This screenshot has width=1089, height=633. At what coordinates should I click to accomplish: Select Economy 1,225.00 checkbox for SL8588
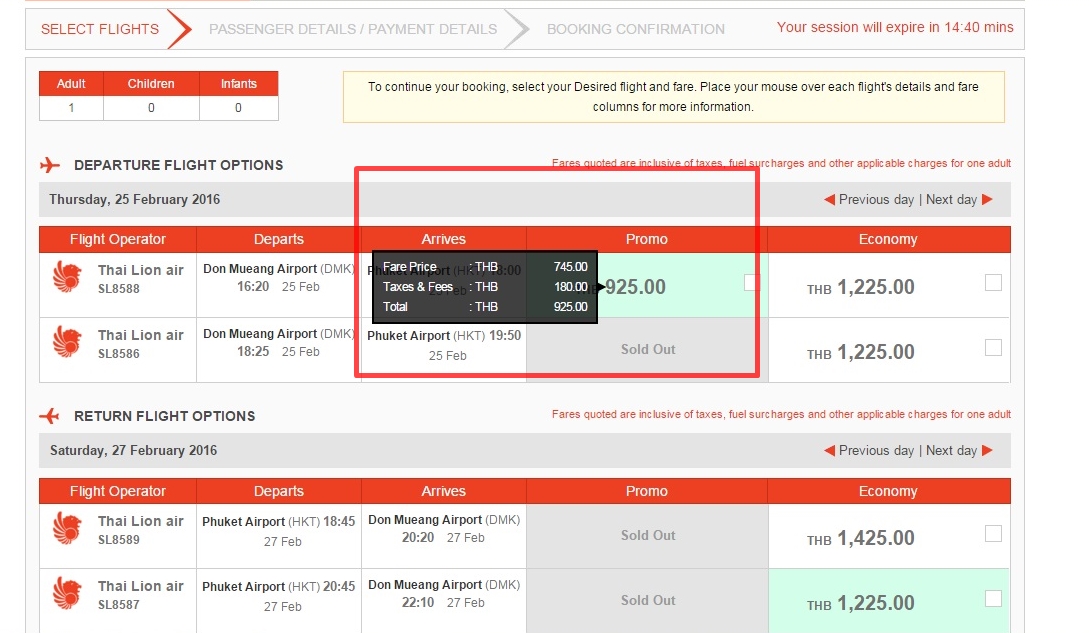tap(993, 282)
